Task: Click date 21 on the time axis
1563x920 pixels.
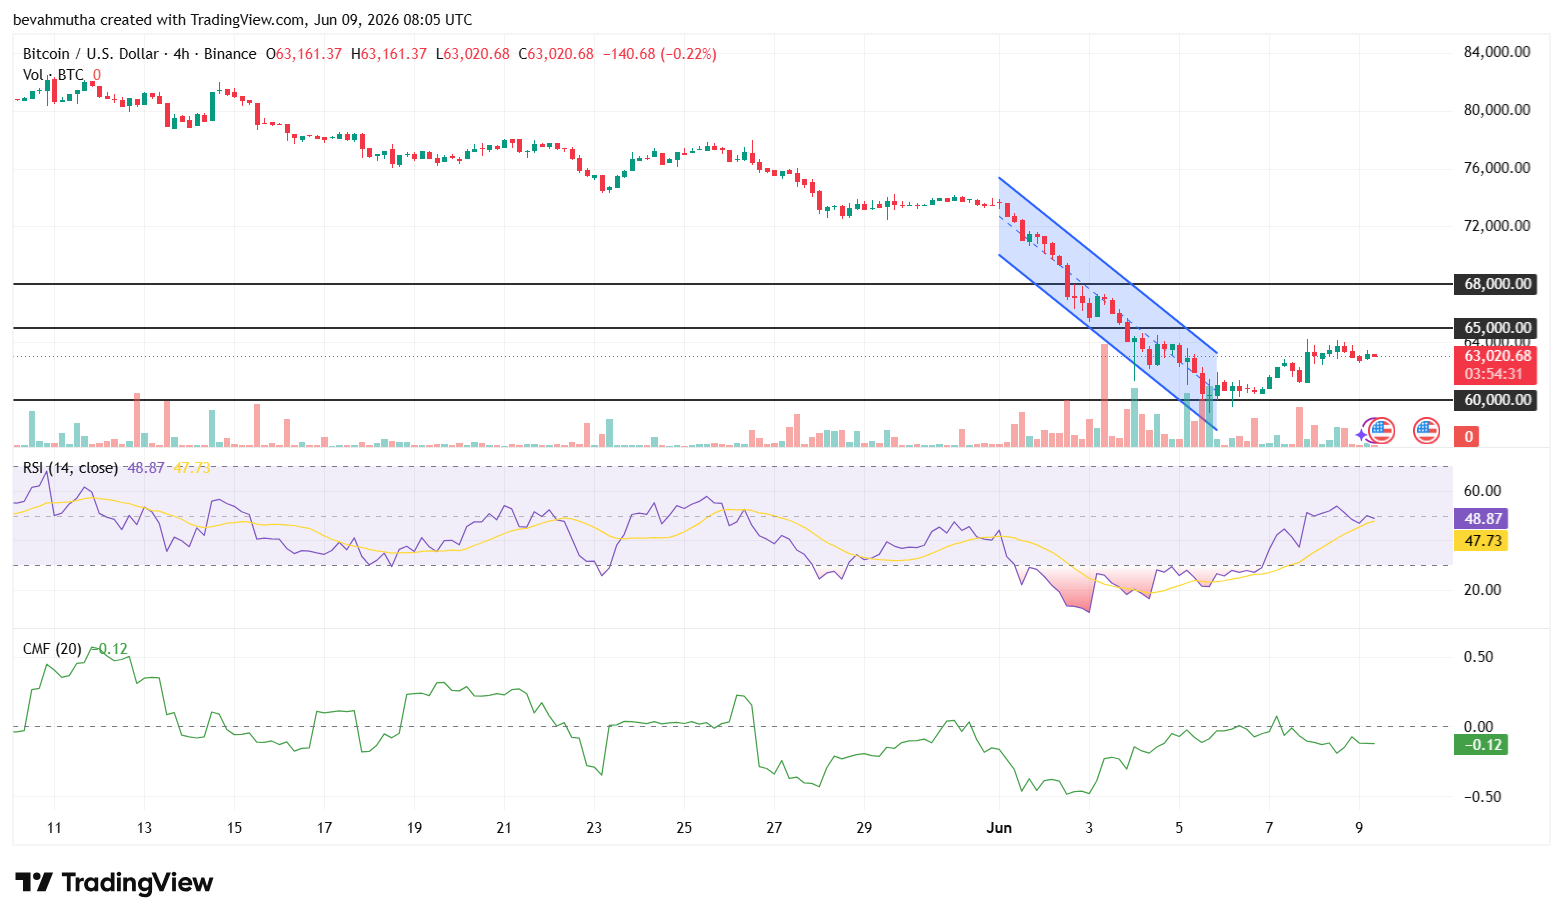Action: [x=504, y=828]
